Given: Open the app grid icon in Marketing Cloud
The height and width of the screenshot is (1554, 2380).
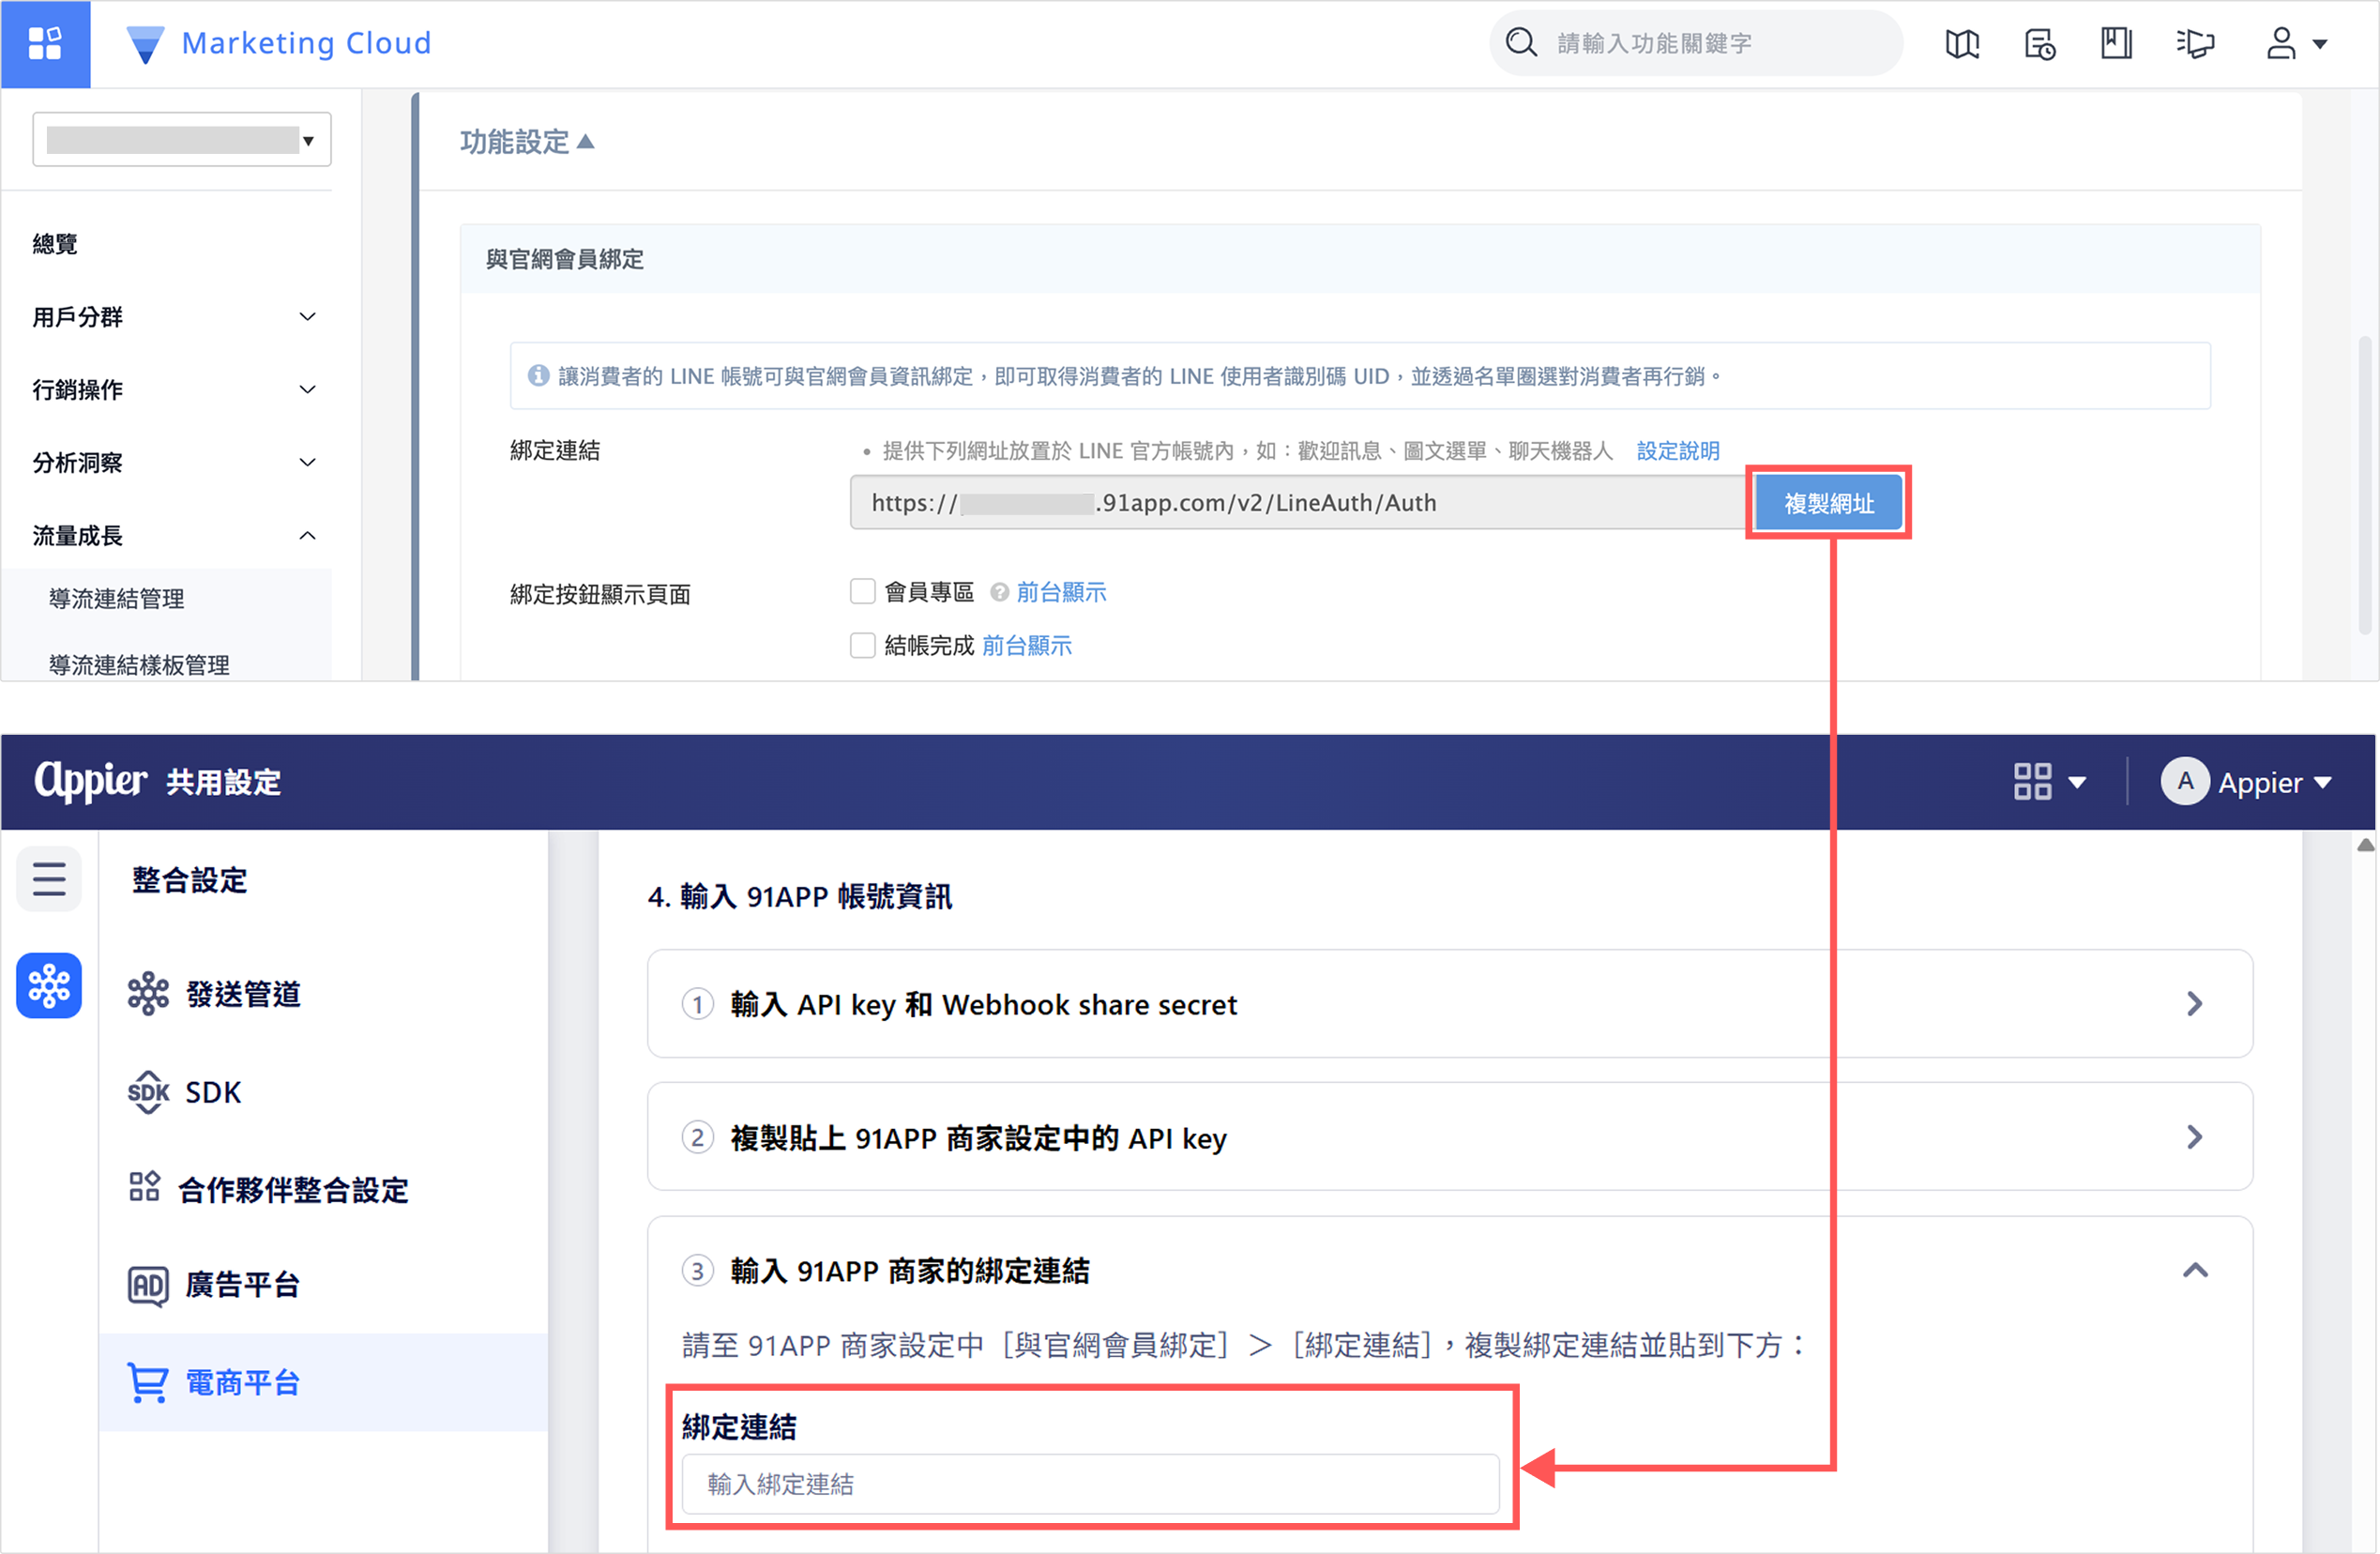Looking at the screenshot, I should (x=45, y=44).
